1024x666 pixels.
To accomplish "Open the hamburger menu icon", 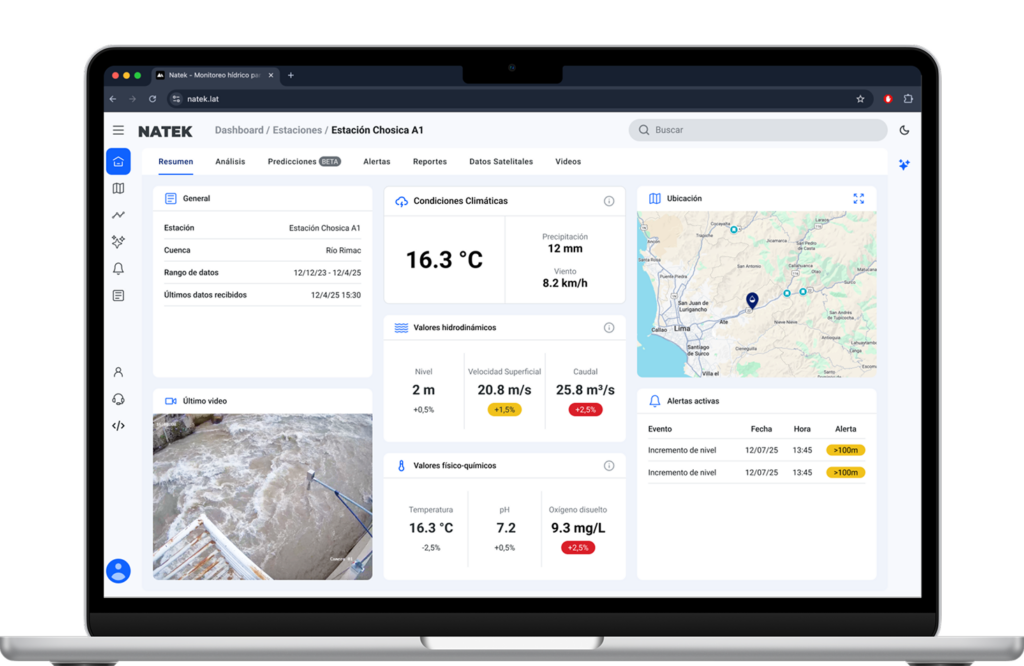I will [118, 130].
